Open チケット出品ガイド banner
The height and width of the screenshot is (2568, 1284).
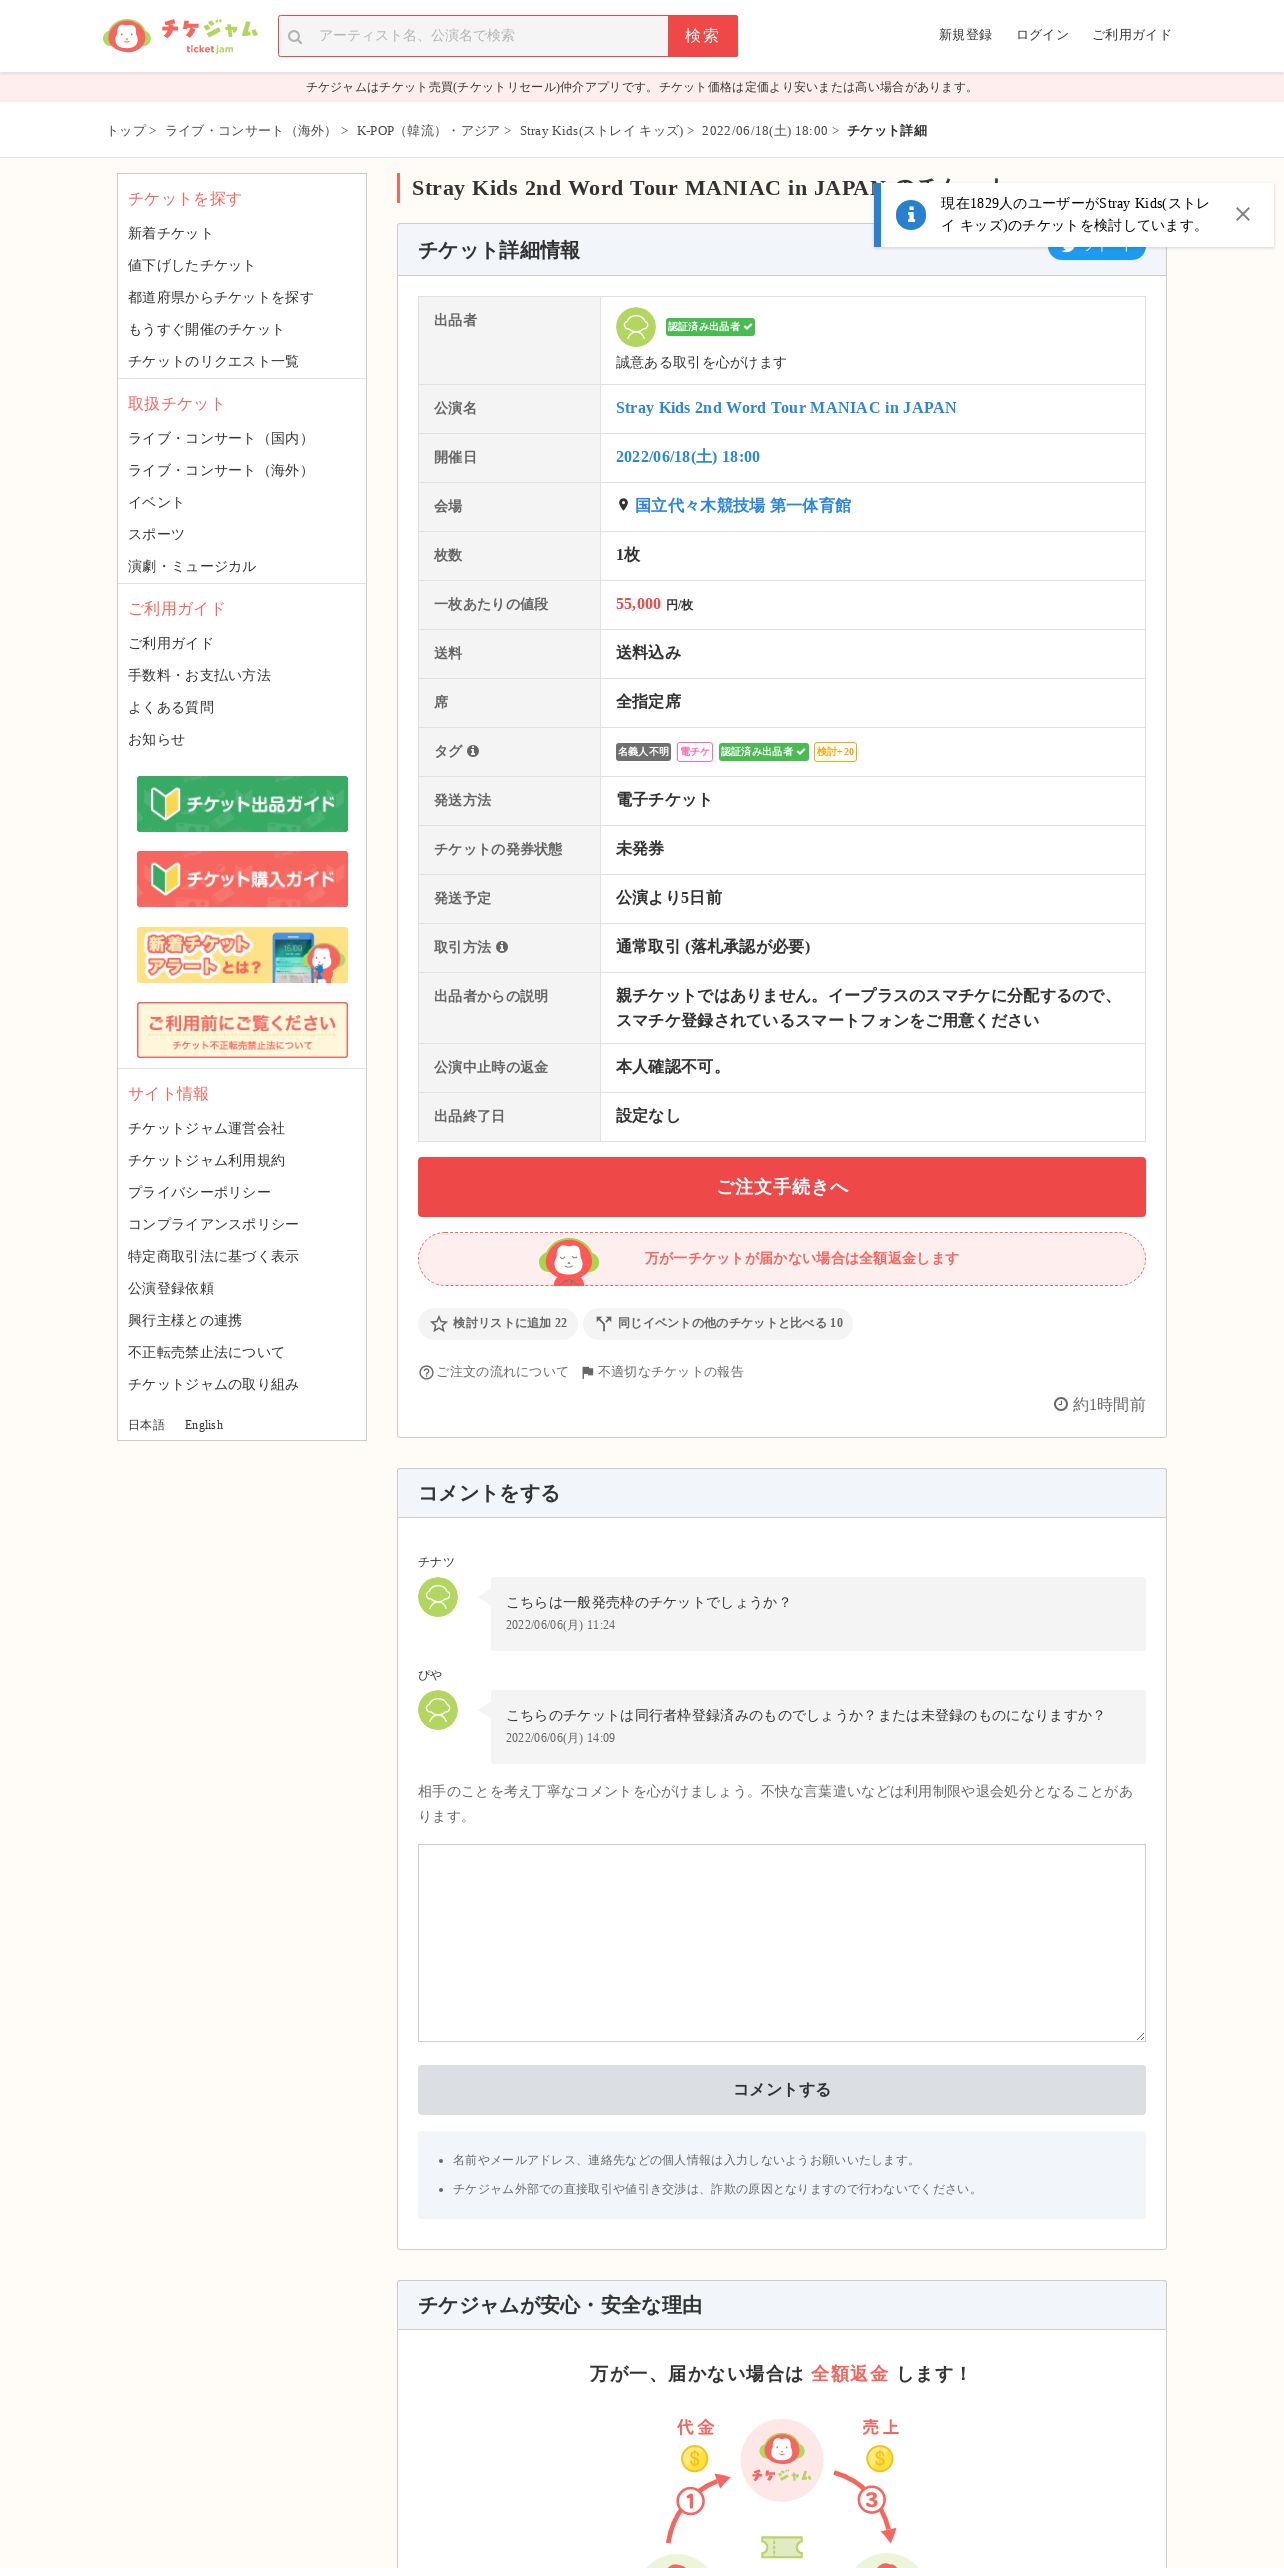(242, 804)
